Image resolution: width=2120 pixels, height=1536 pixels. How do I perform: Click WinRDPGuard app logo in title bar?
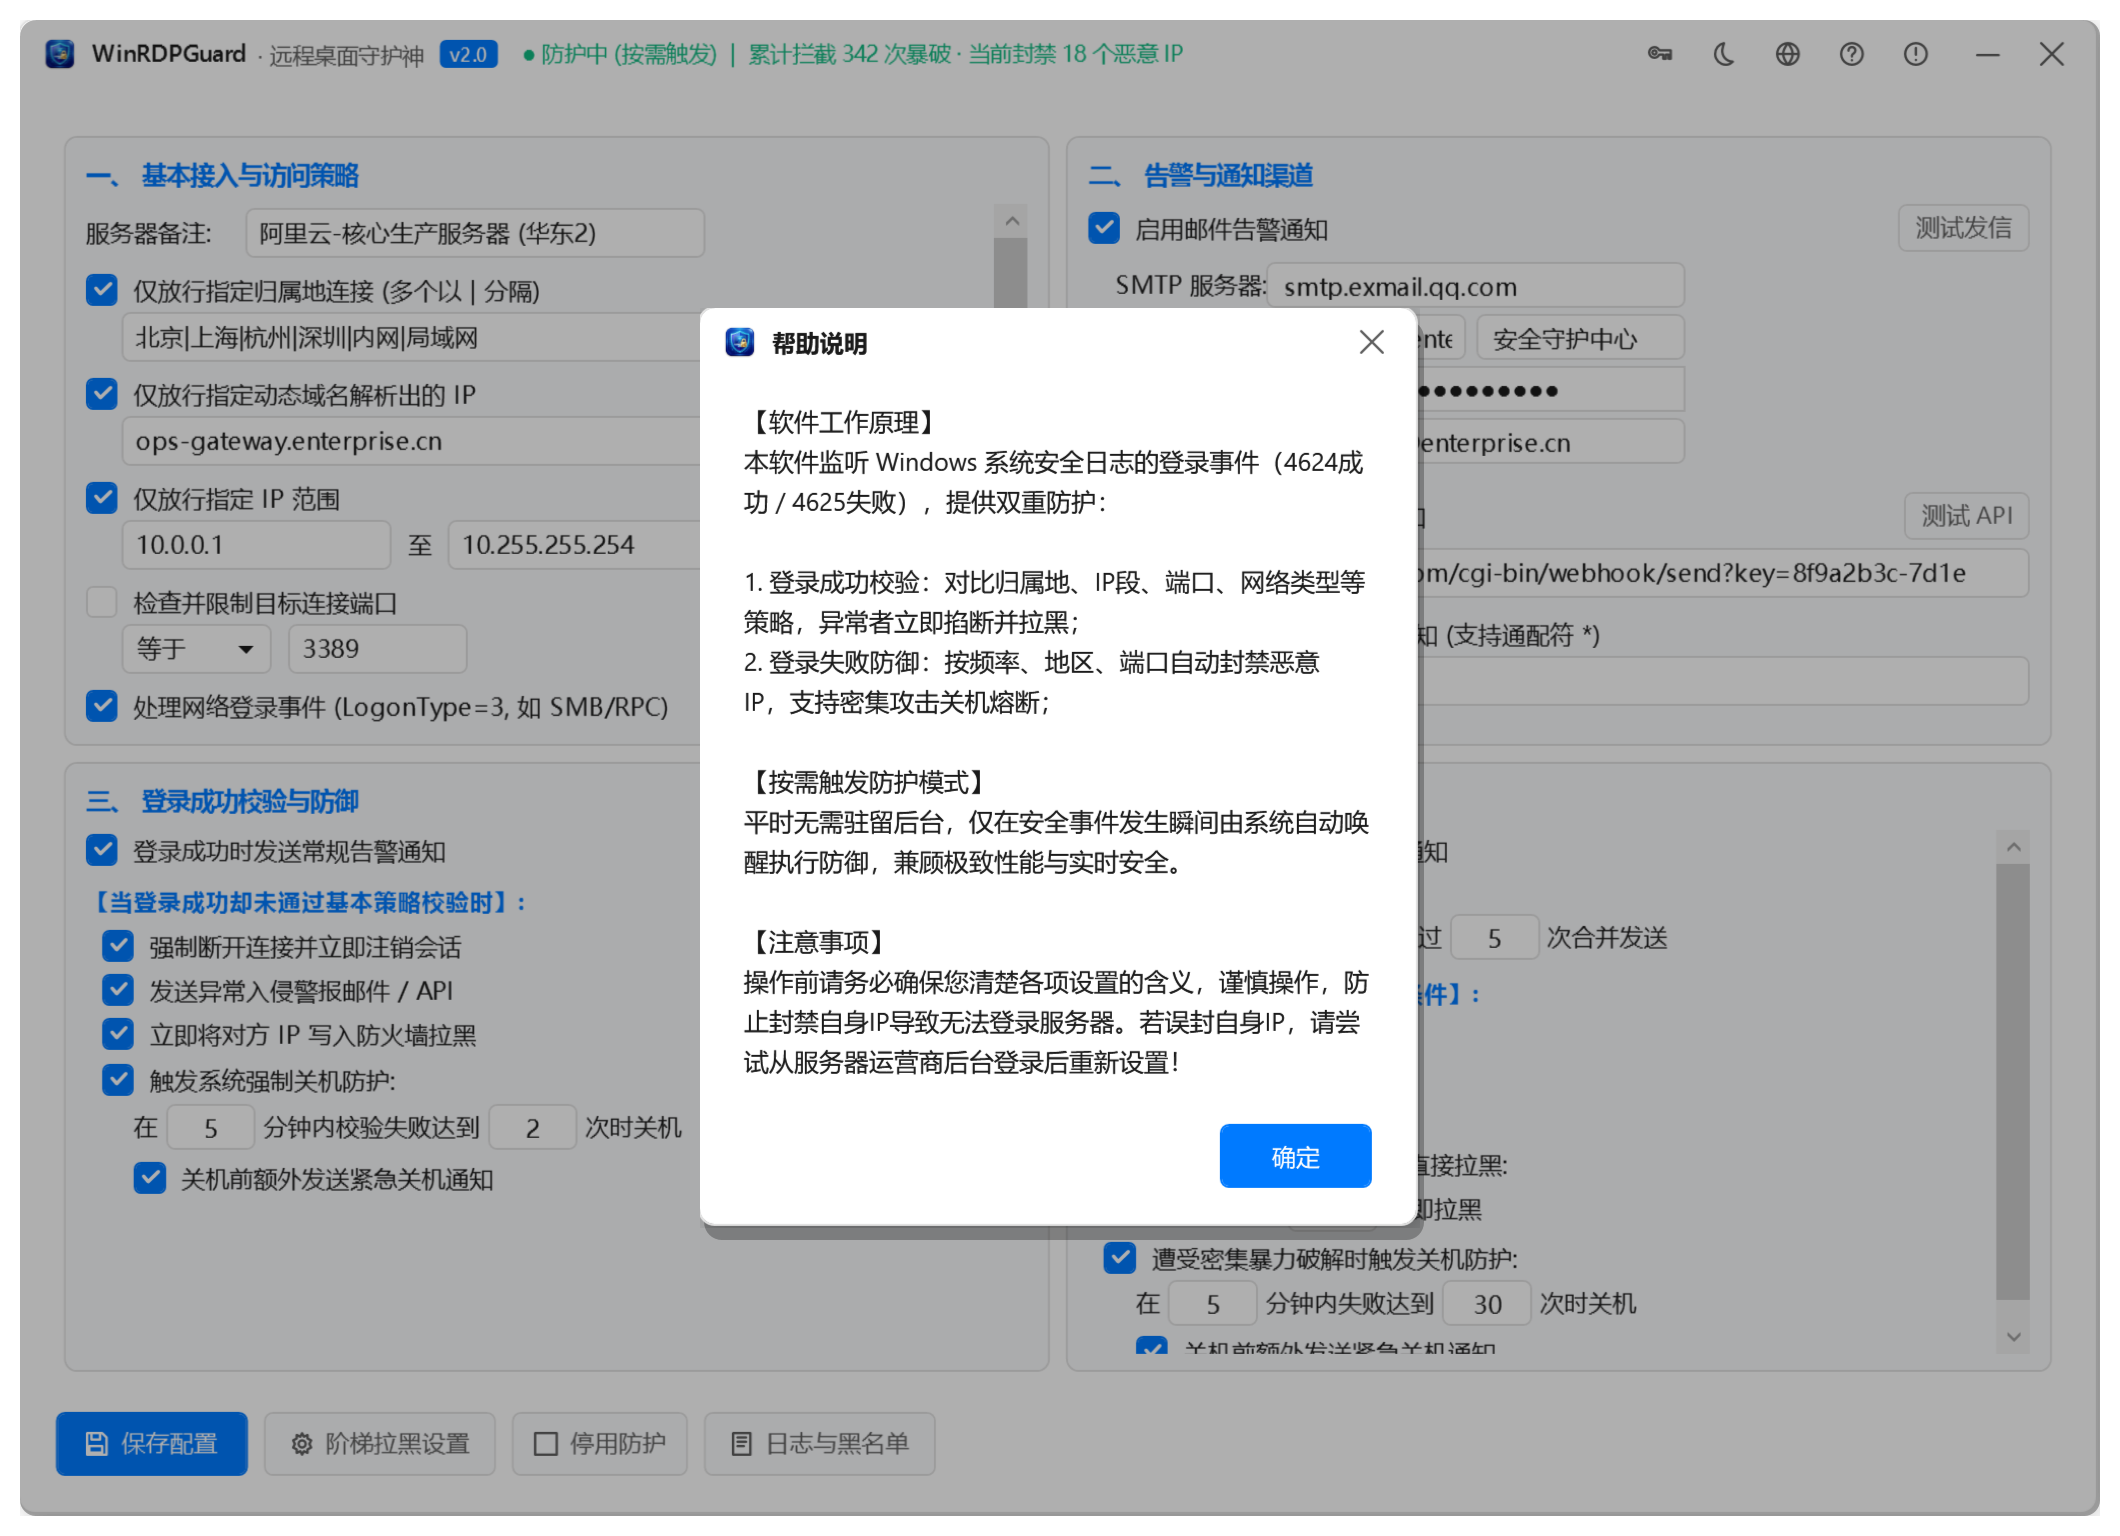coord(60,54)
